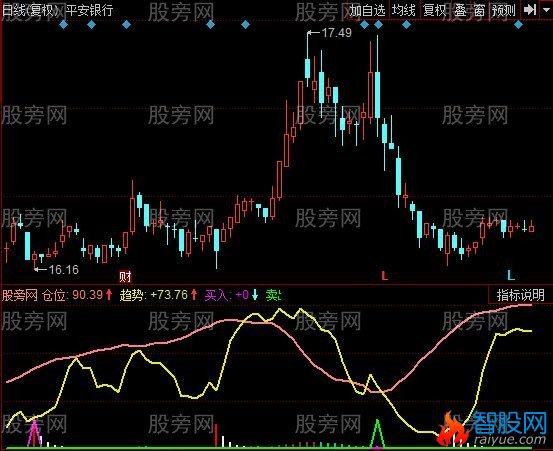Click the 复权 button in the top toolbar

point(434,10)
